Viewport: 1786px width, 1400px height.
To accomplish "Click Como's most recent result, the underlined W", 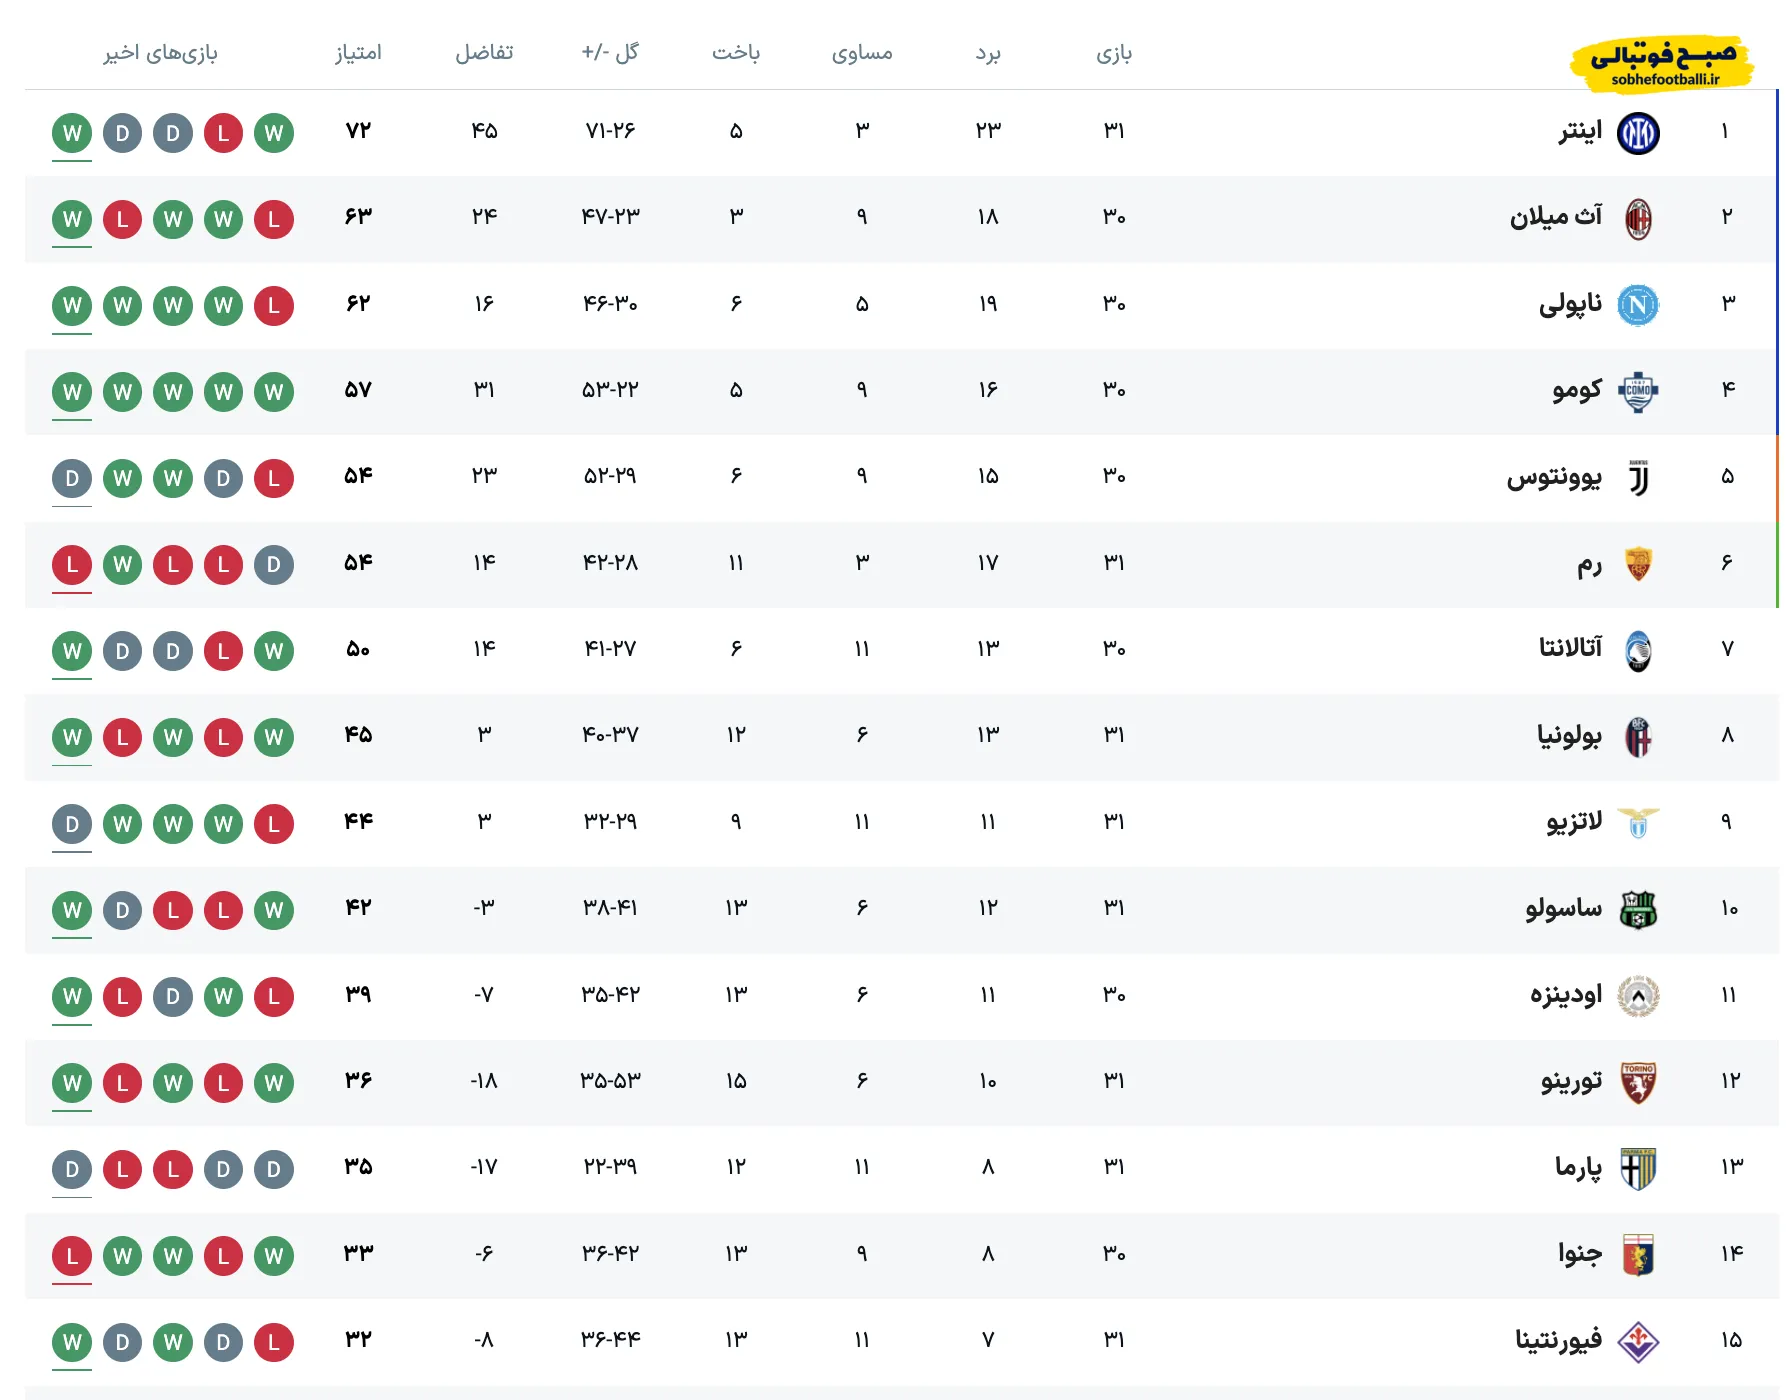I will (x=72, y=392).
